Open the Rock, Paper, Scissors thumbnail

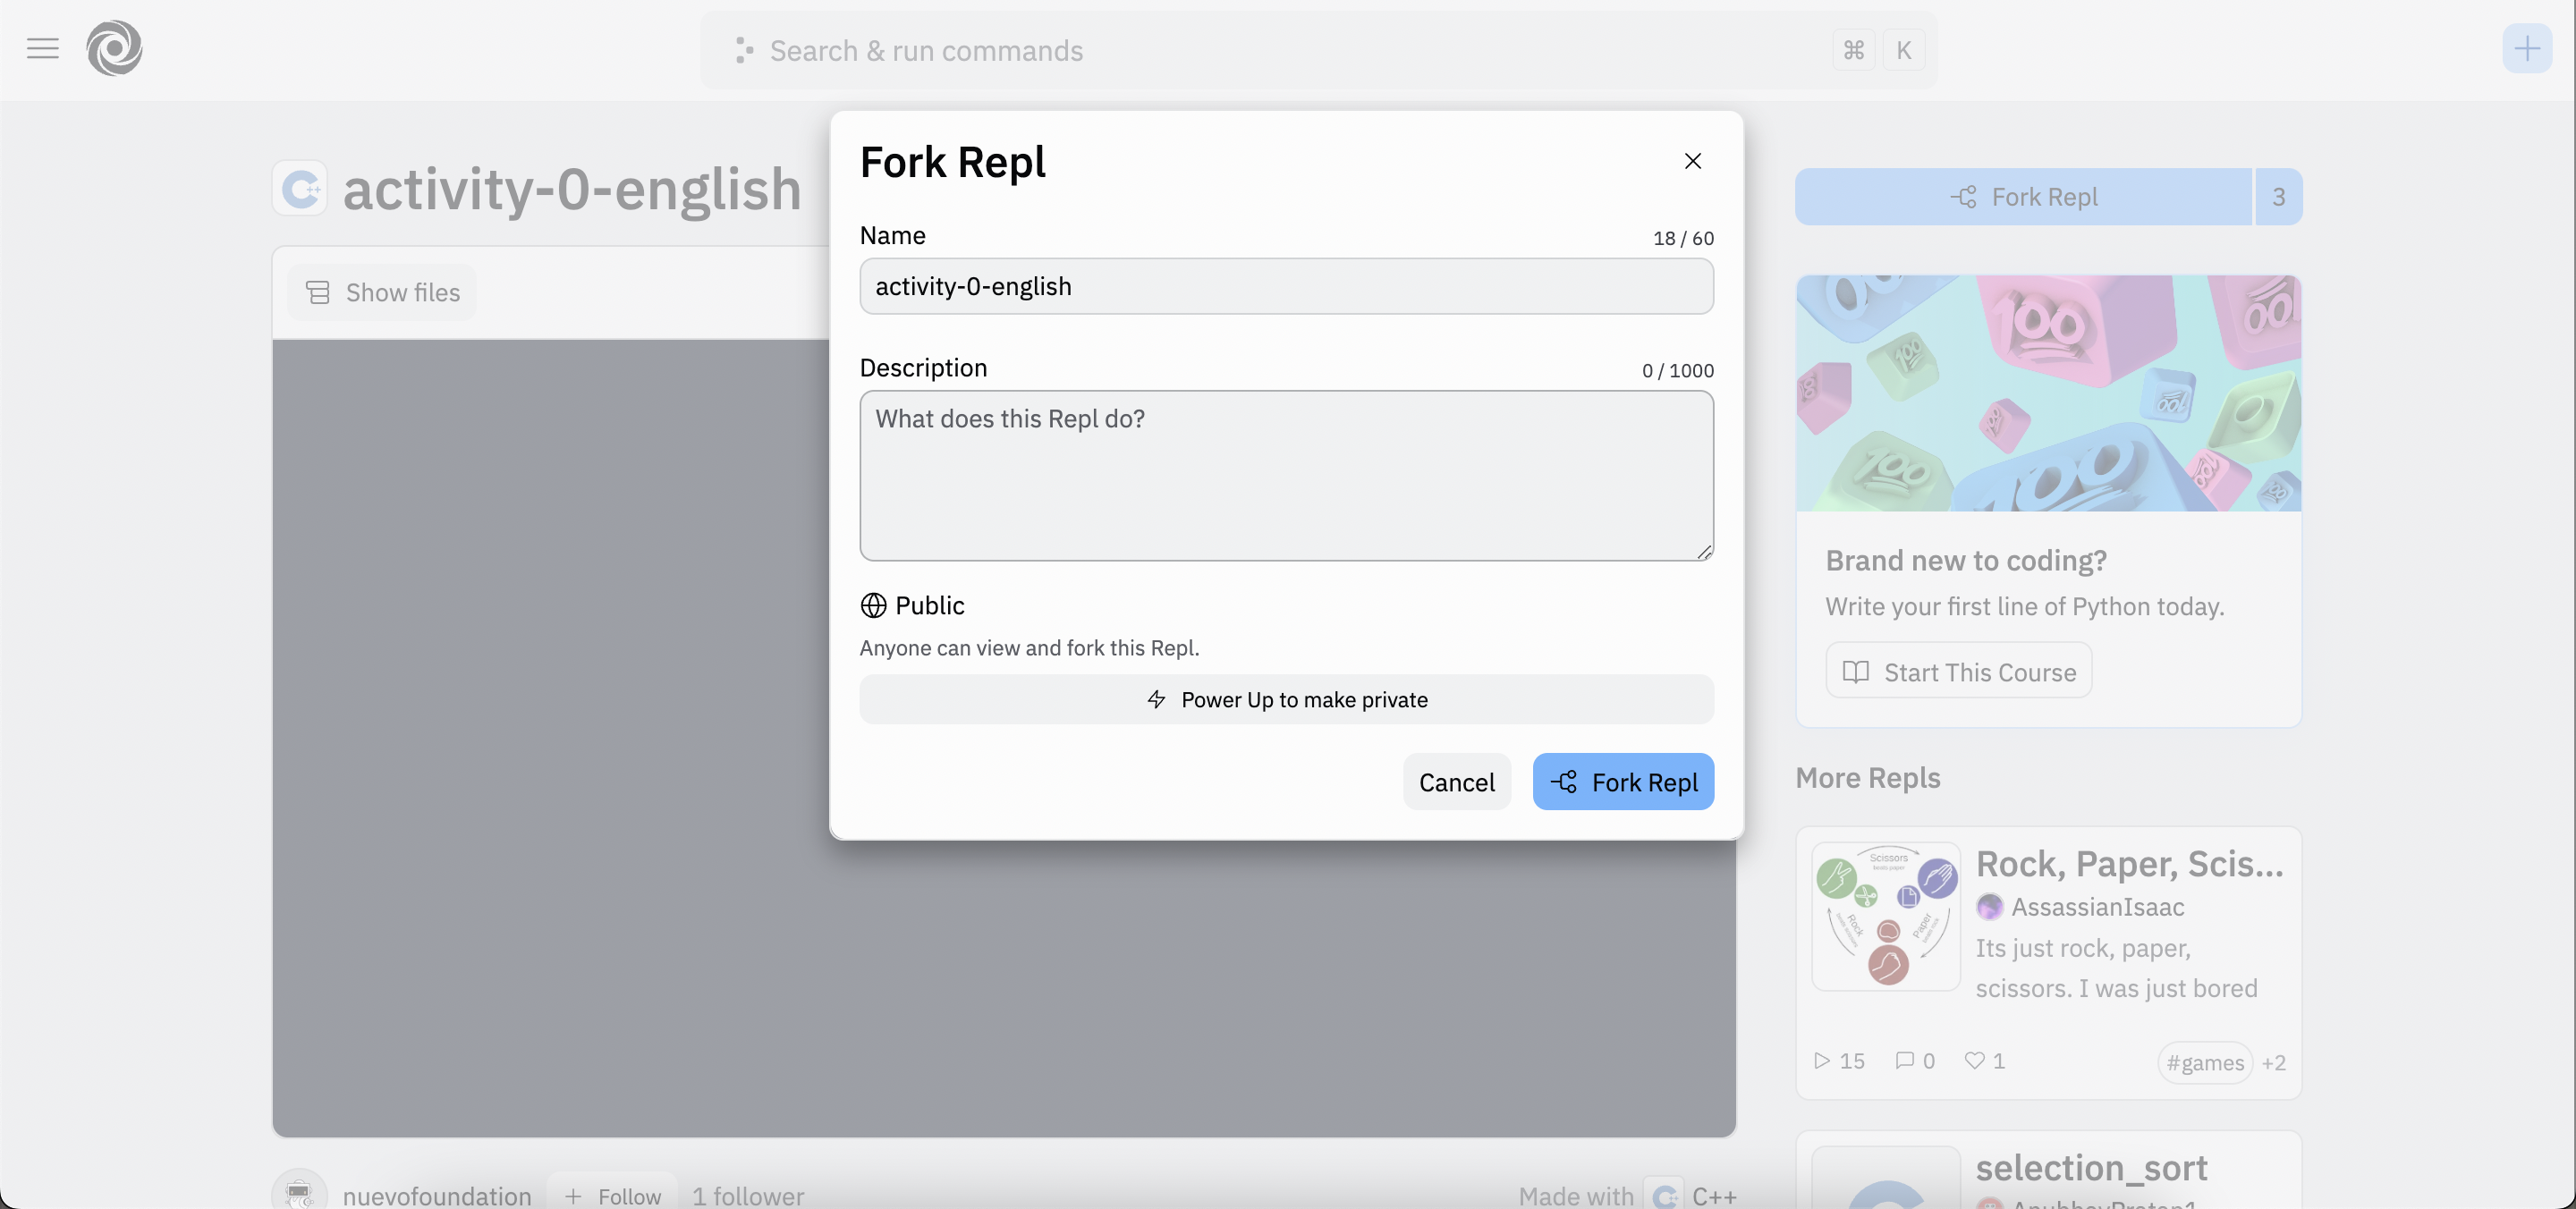(x=1886, y=916)
